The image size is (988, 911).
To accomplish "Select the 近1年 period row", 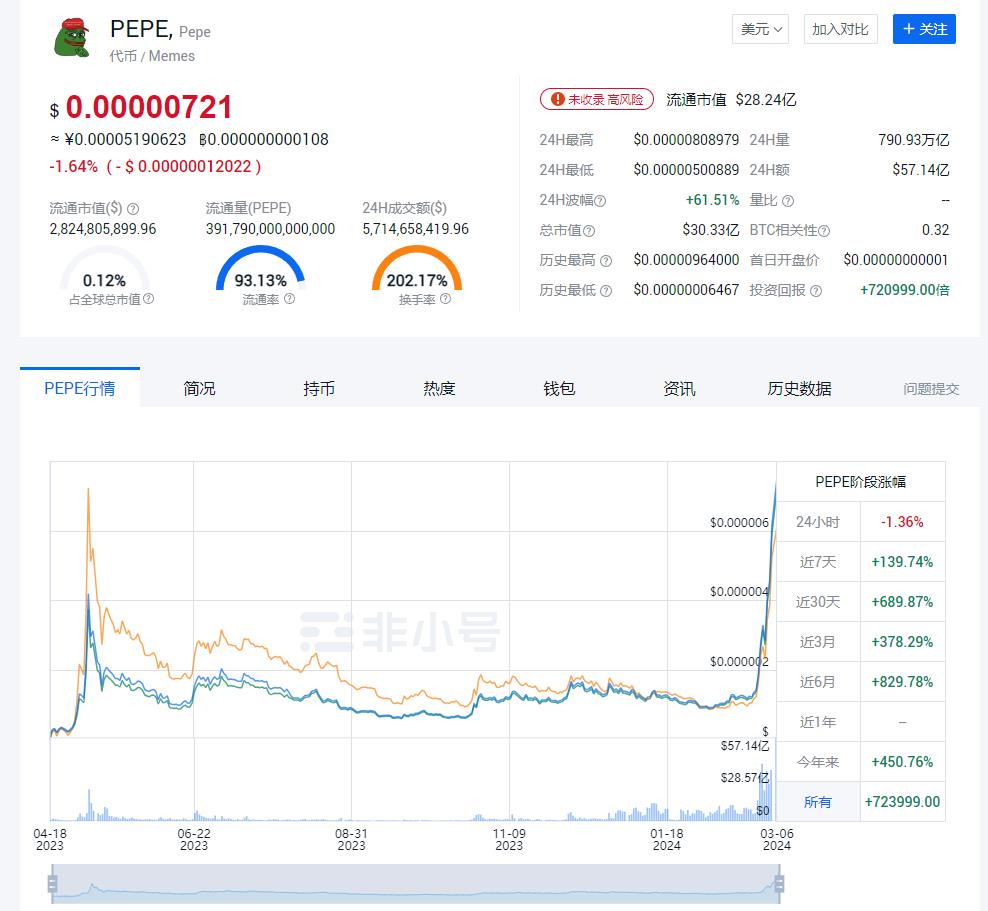I will [x=861, y=722].
